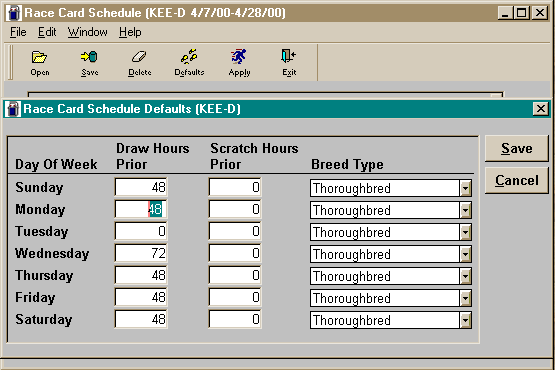Click the Friday day label

(x=35, y=297)
